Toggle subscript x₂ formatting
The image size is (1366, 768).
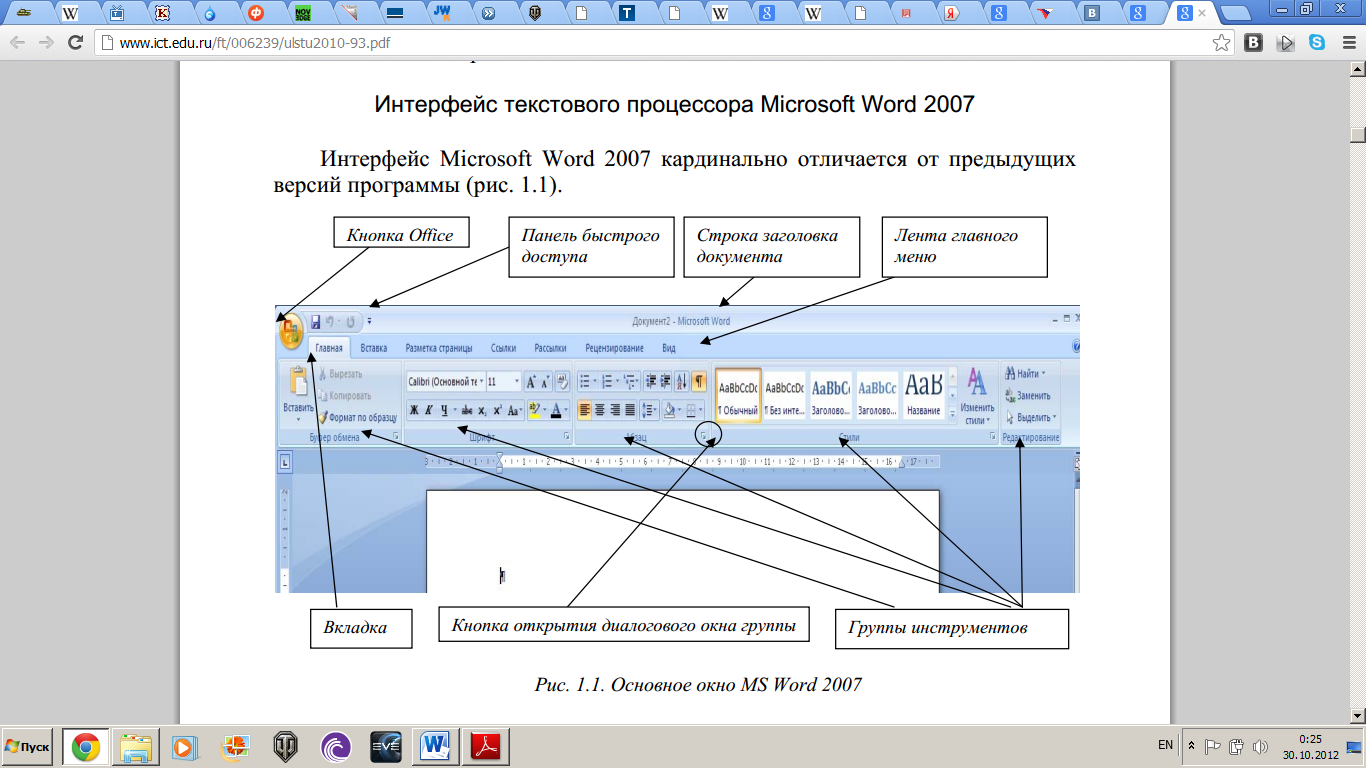coord(482,410)
